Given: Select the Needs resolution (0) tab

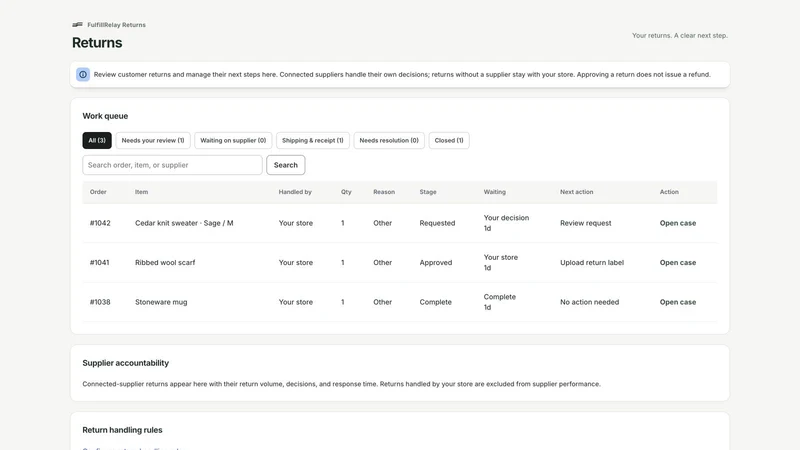Looking at the screenshot, I should point(389,140).
